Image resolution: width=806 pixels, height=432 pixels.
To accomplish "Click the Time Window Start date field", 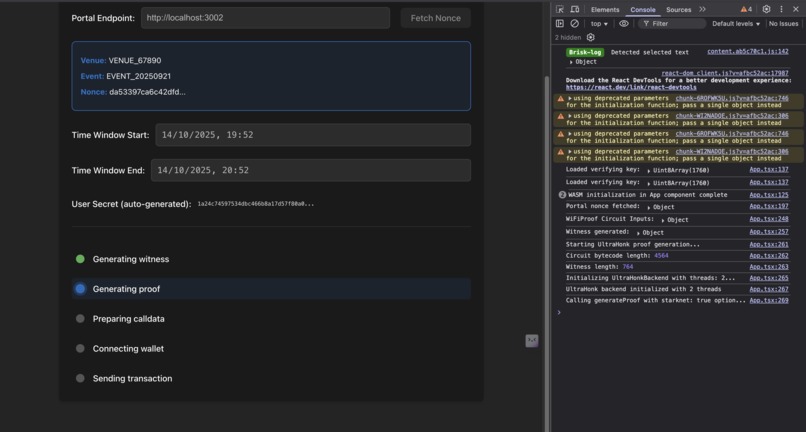I will click(313, 135).
